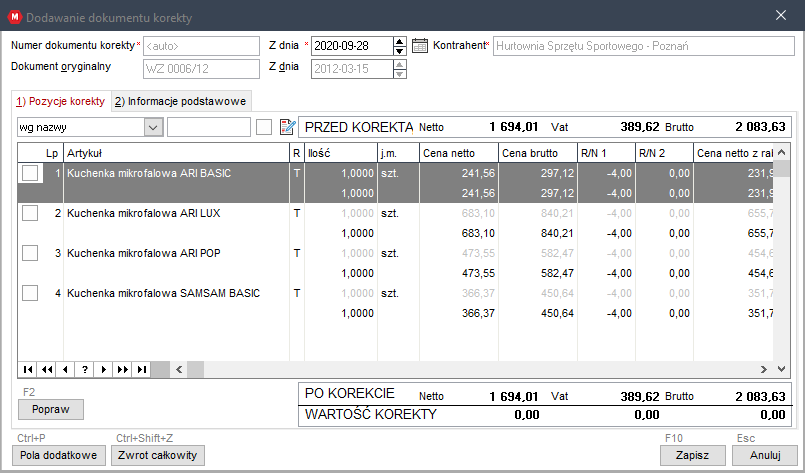Increase the correction date with up spinner
805x475 pixels.
click(399, 42)
